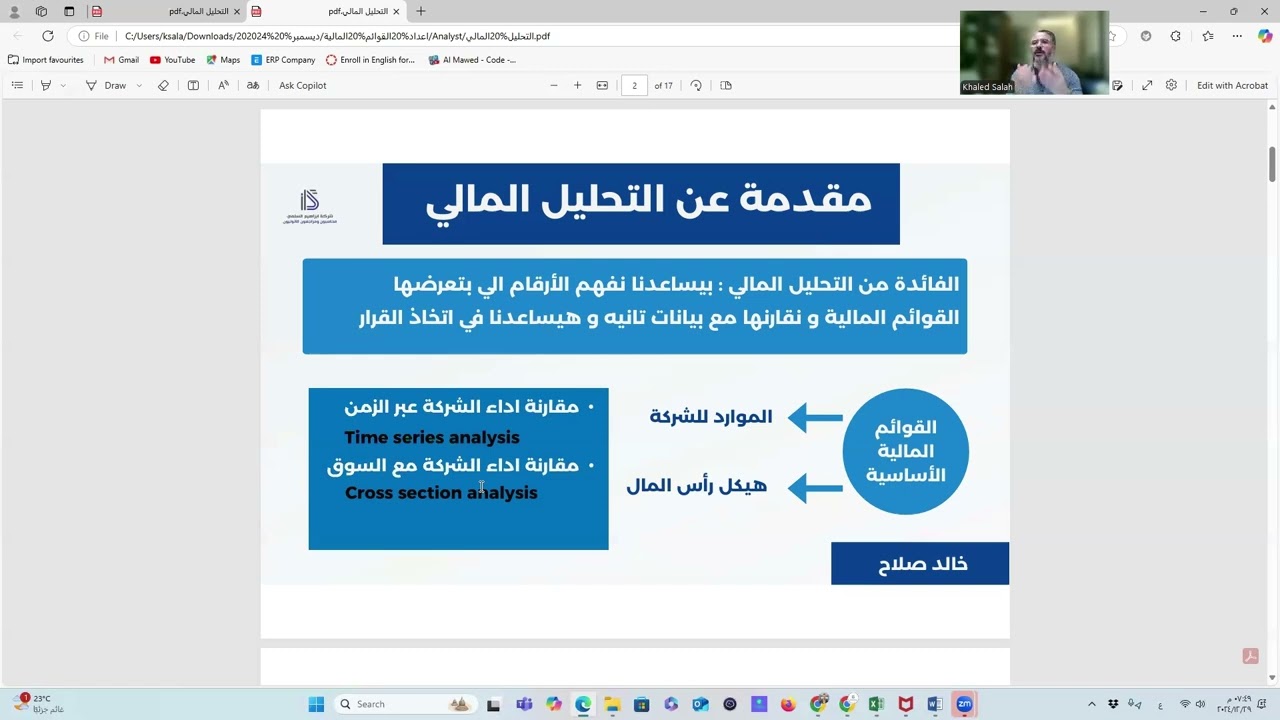Click the save PDF icon
This screenshot has height=720, width=1280.
coord(1117,85)
